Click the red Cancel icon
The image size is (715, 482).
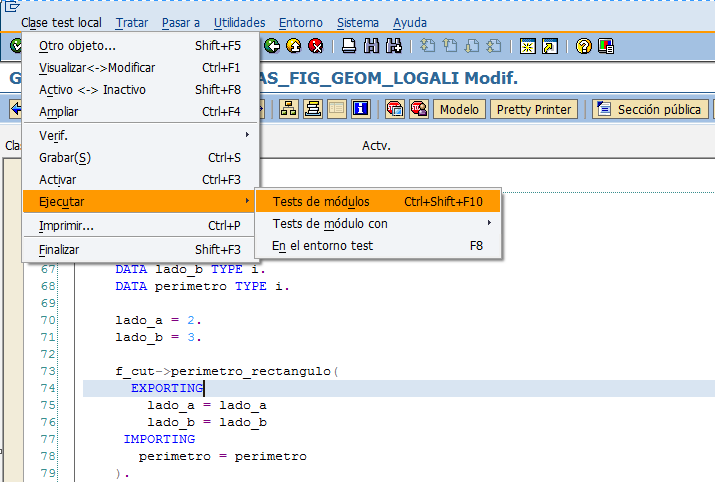pos(316,46)
